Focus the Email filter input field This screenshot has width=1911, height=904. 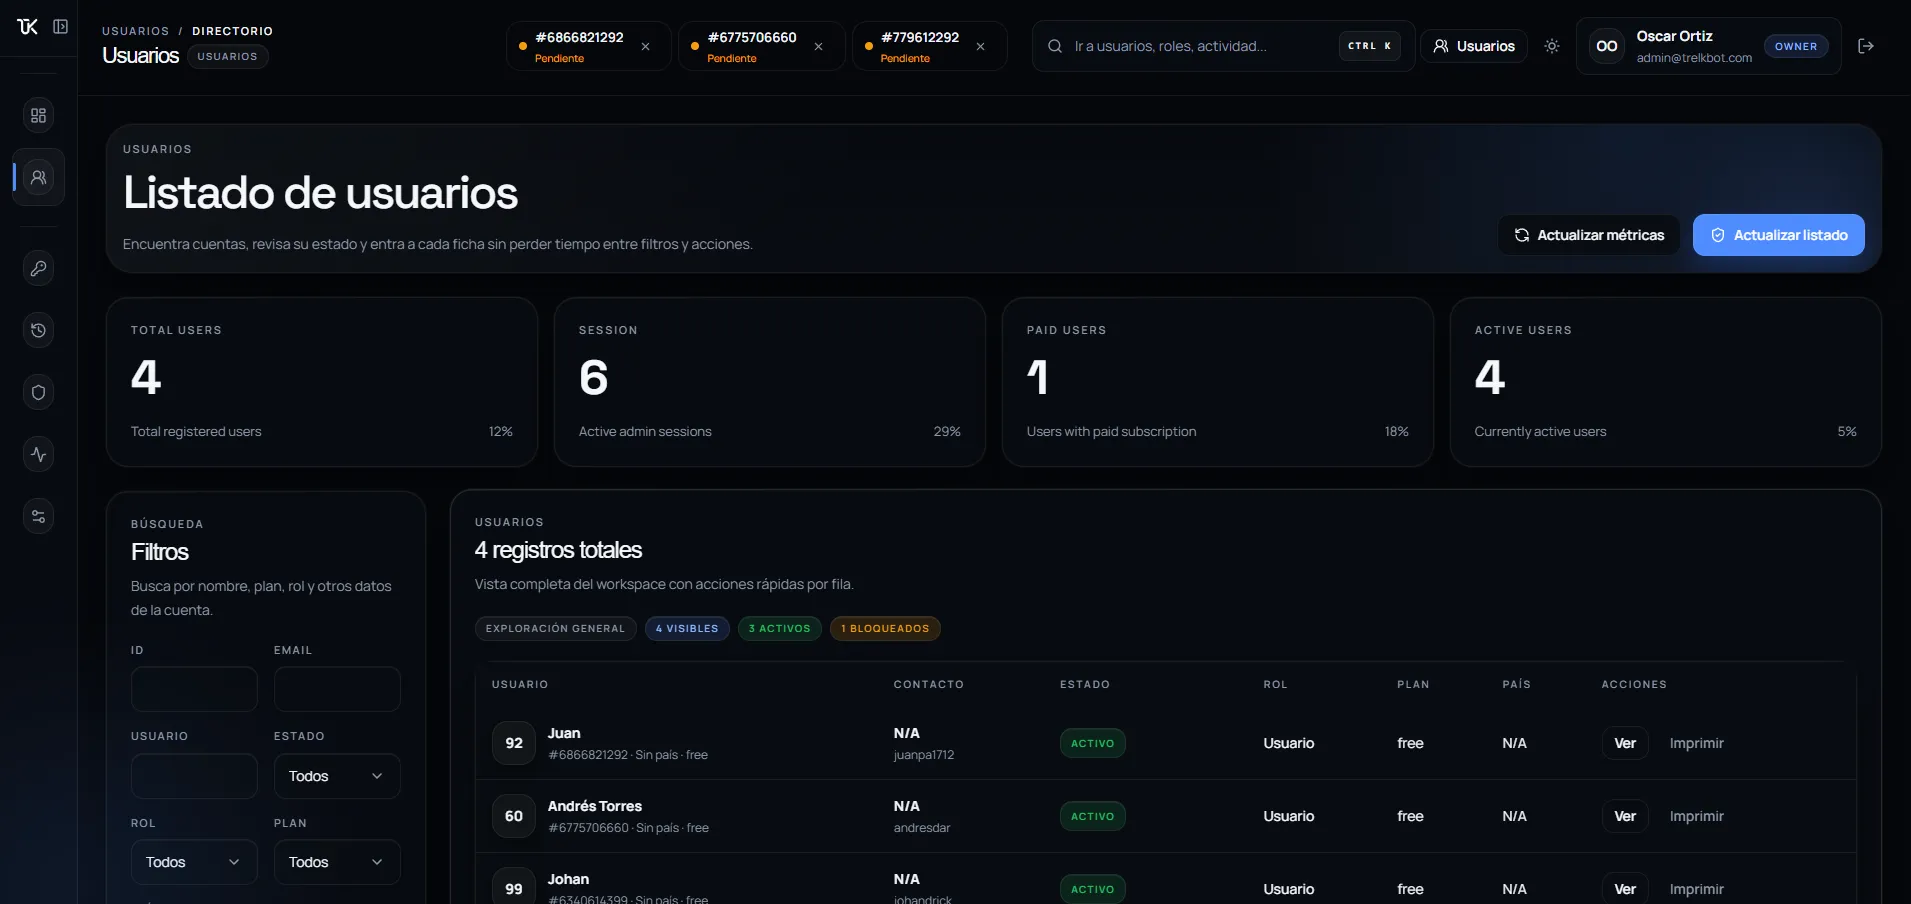pyautogui.click(x=337, y=689)
